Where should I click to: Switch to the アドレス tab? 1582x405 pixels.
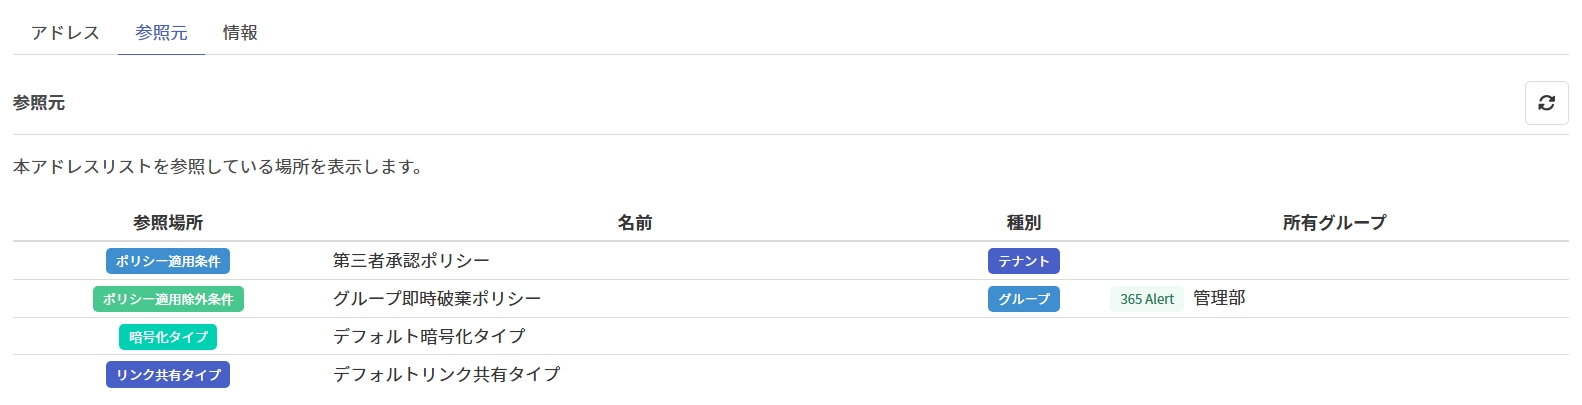click(65, 33)
